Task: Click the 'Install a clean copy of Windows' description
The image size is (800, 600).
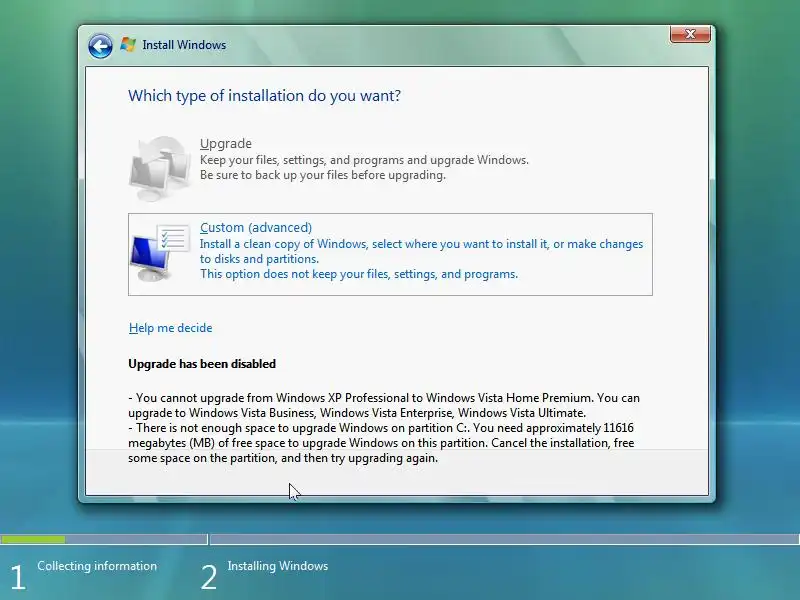Action: tap(421, 251)
